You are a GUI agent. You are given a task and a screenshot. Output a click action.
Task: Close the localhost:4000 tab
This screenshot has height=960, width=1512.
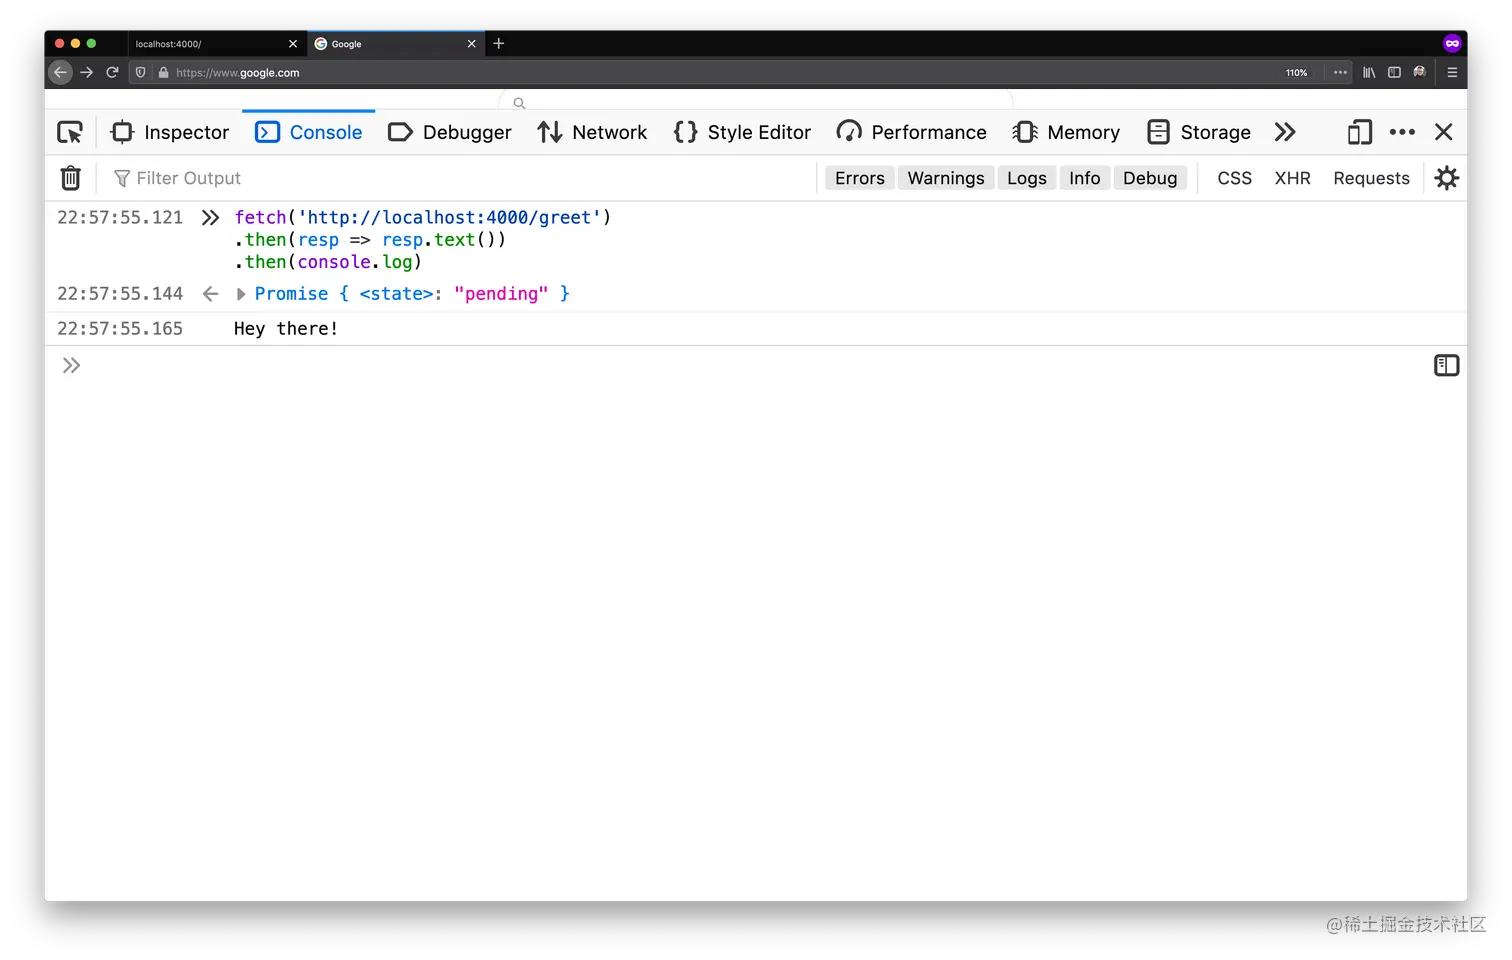click(x=293, y=44)
